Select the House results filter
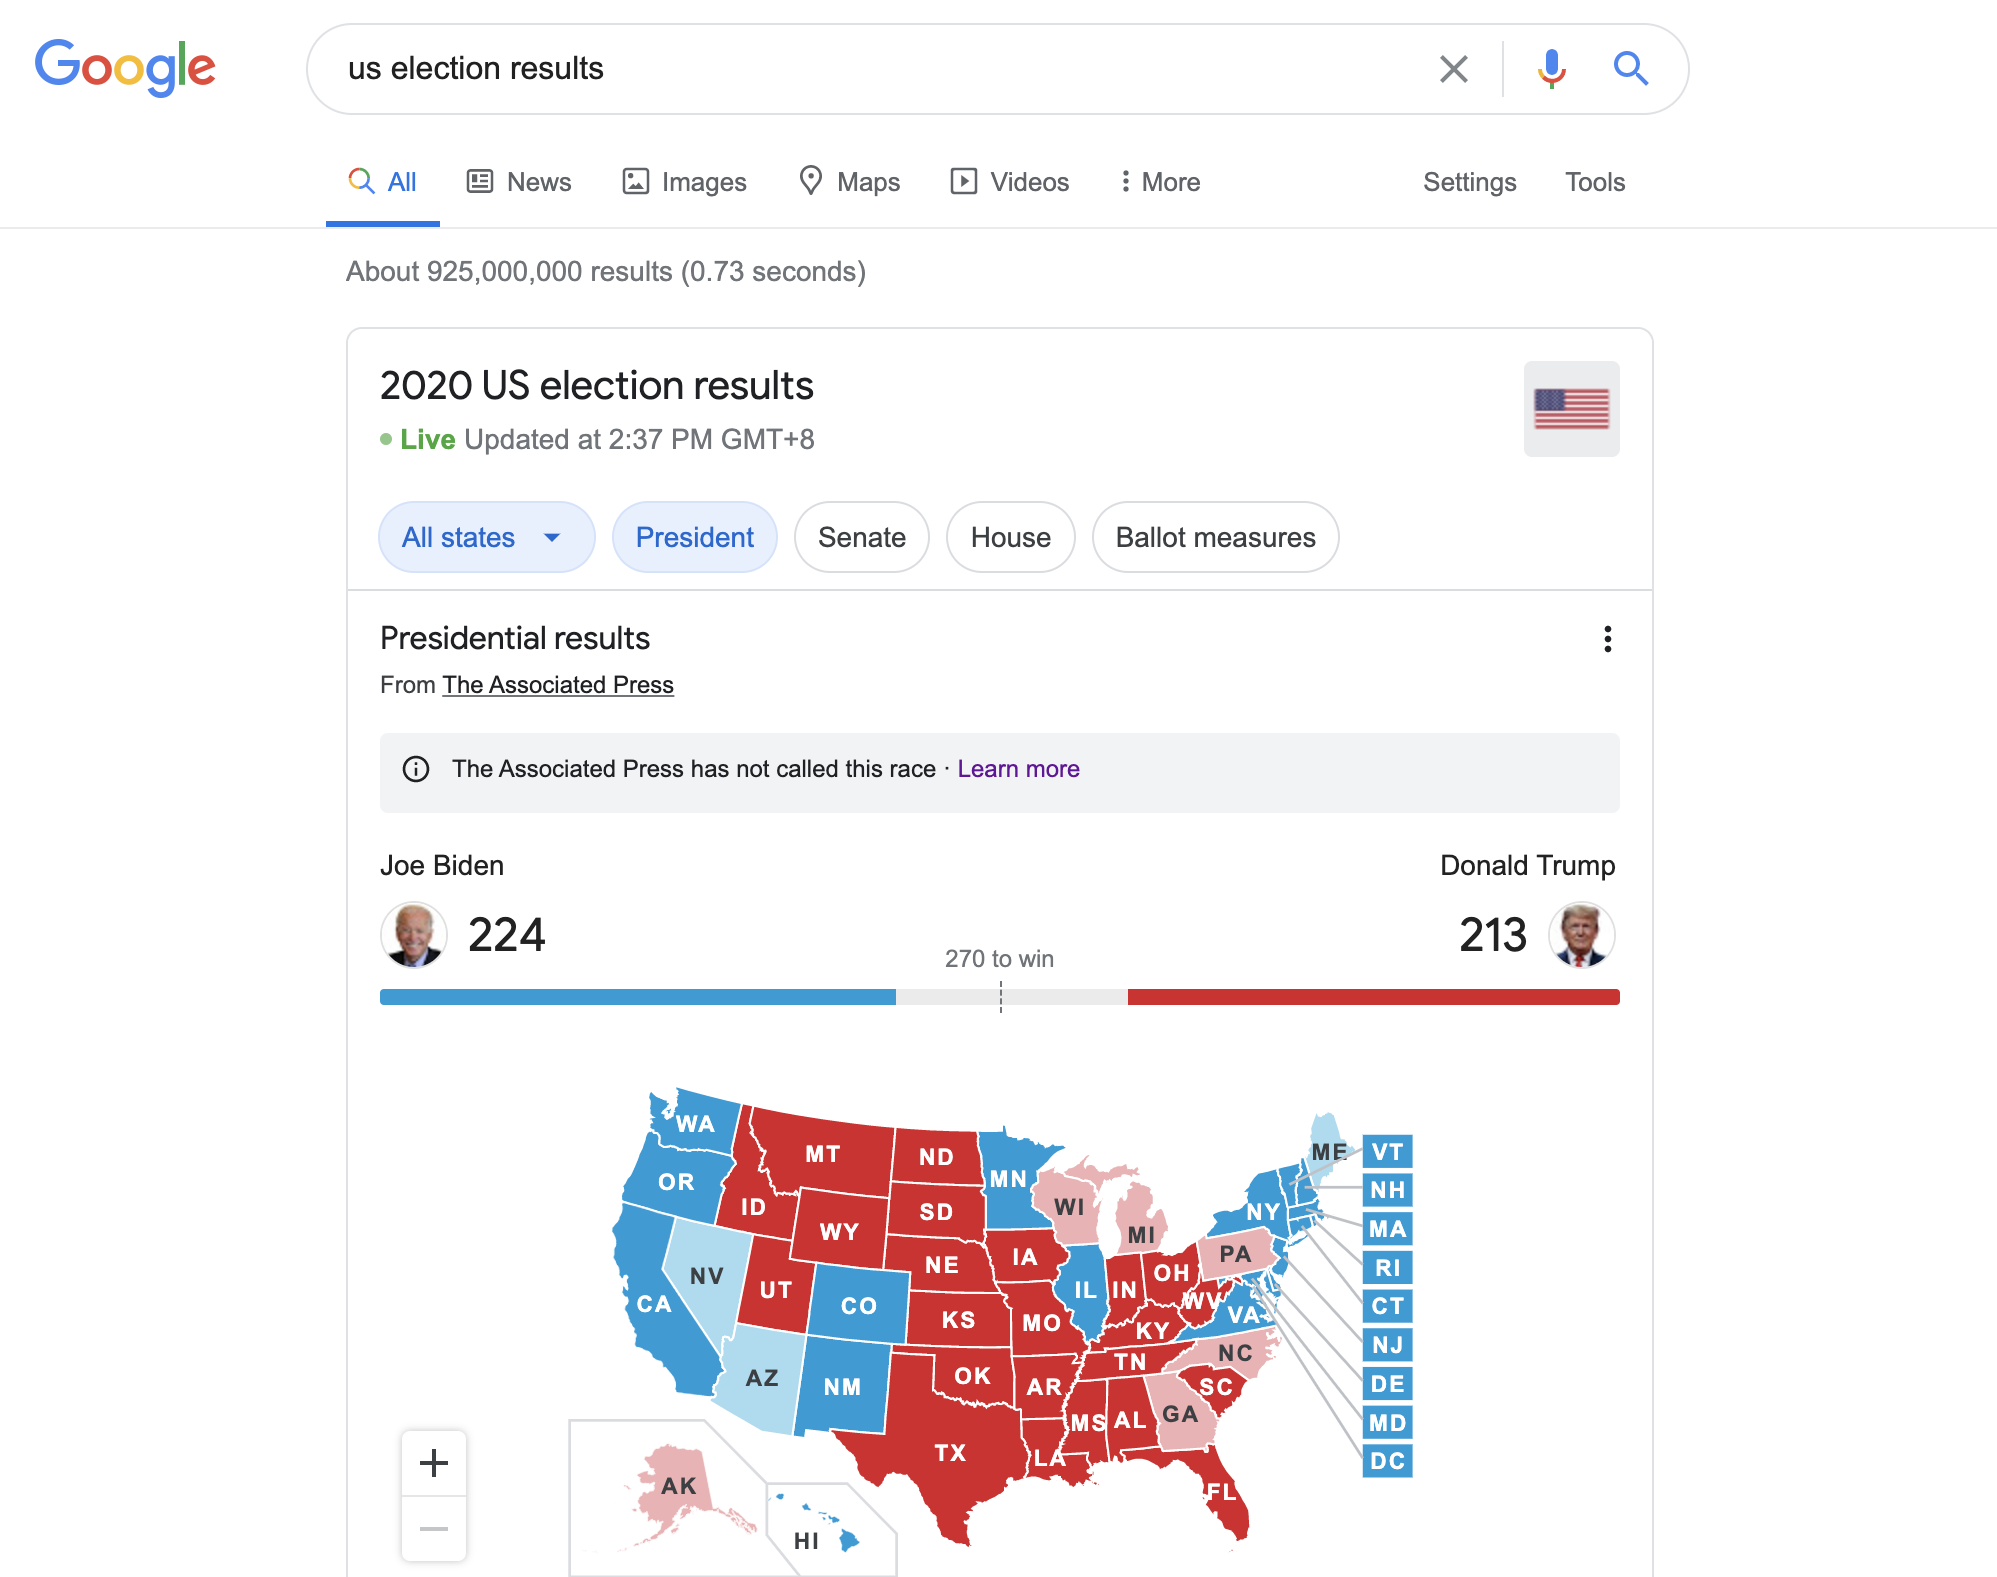Viewport: 1997px width, 1577px height. (1010, 538)
